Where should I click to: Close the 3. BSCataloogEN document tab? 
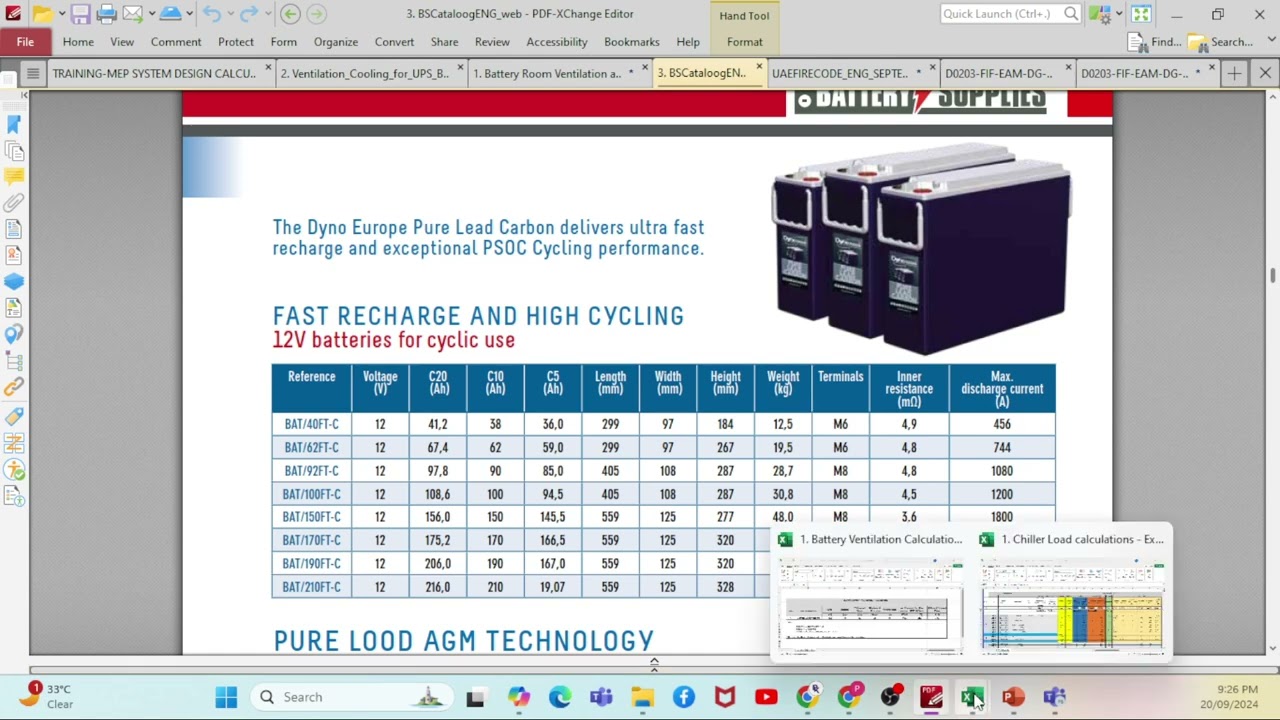(759, 68)
